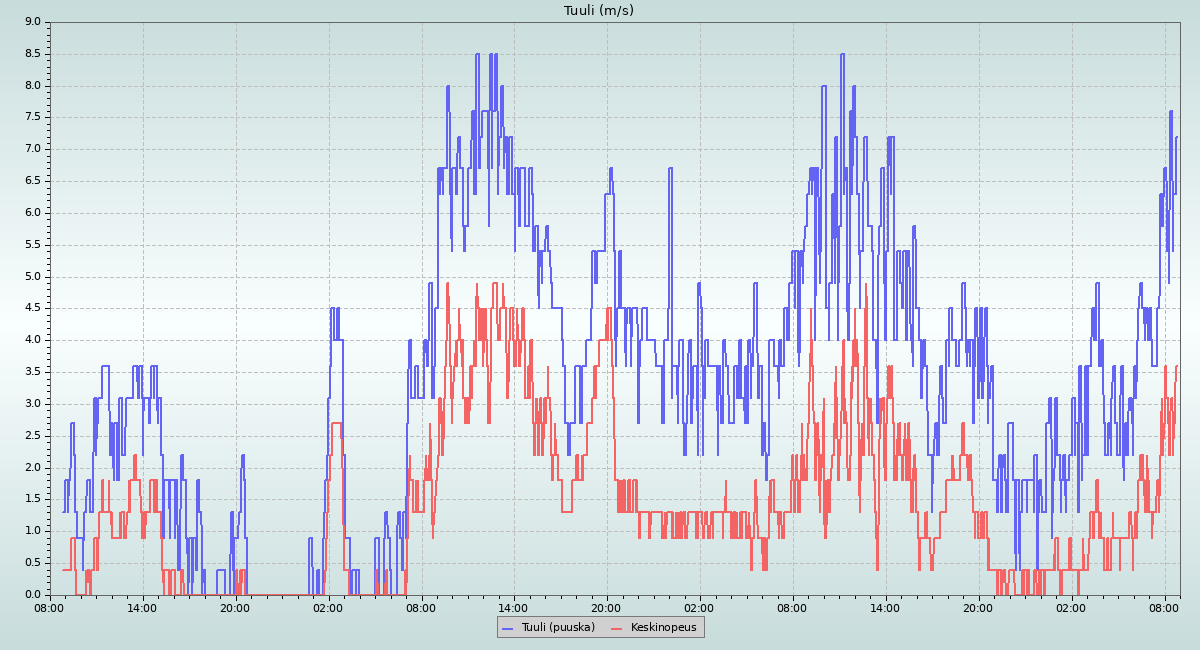Click the chart title Tuuli (m/s)
Viewport: 1200px width, 650px height.
pos(599,11)
